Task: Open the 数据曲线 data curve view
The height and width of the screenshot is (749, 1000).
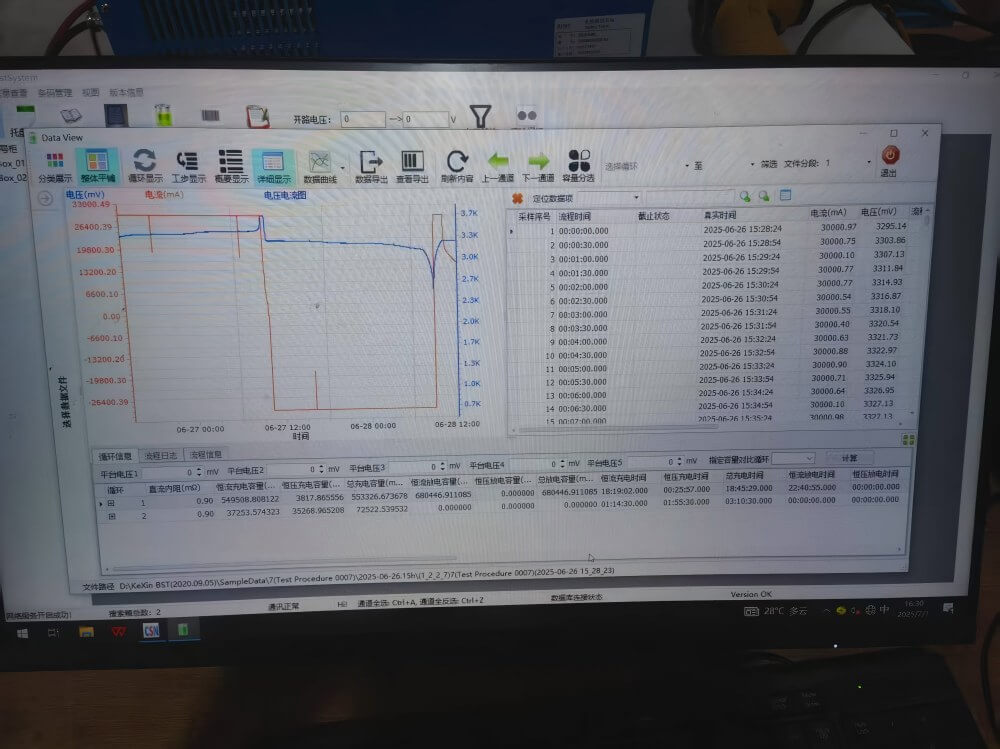Action: click(318, 165)
